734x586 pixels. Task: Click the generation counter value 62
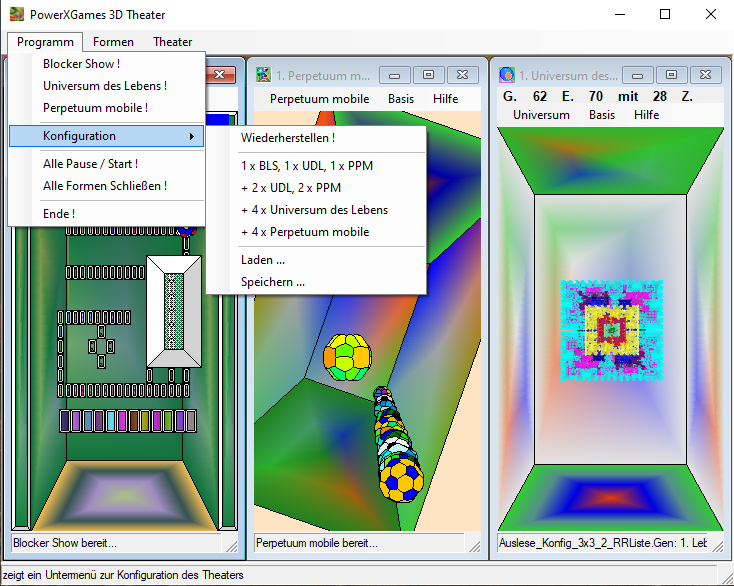[x=540, y=96]
